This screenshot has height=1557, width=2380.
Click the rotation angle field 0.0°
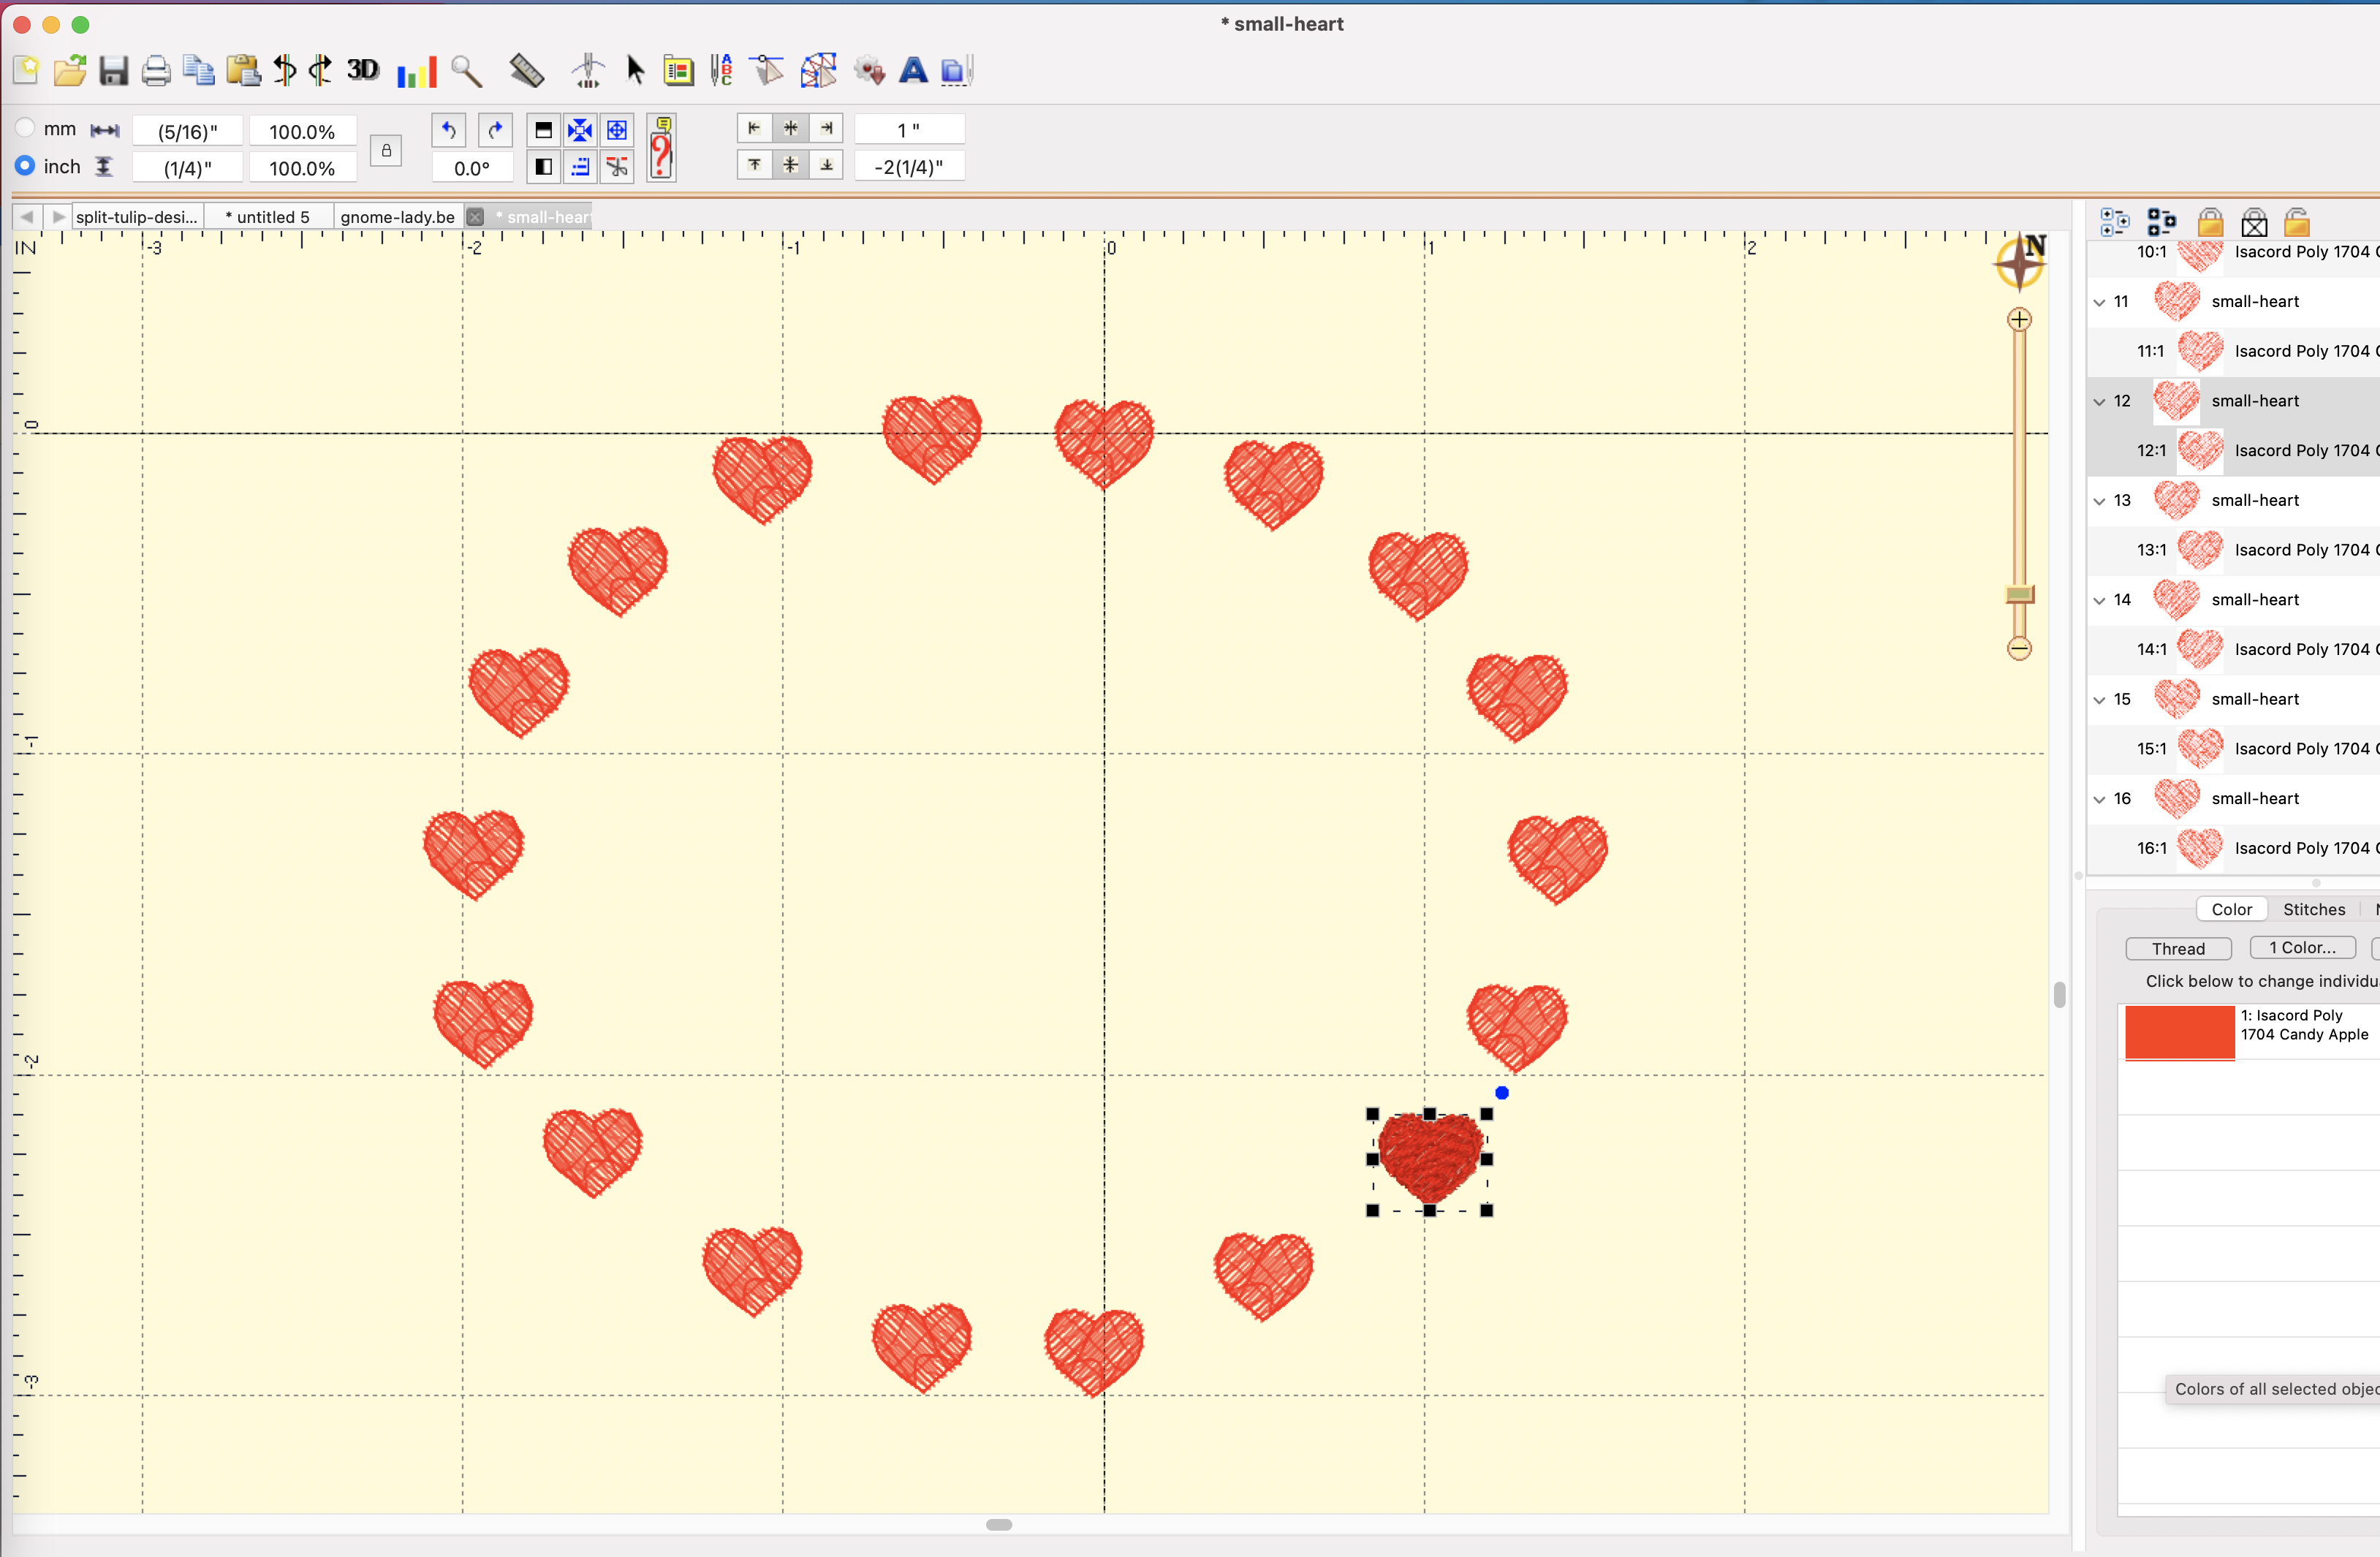472,168
